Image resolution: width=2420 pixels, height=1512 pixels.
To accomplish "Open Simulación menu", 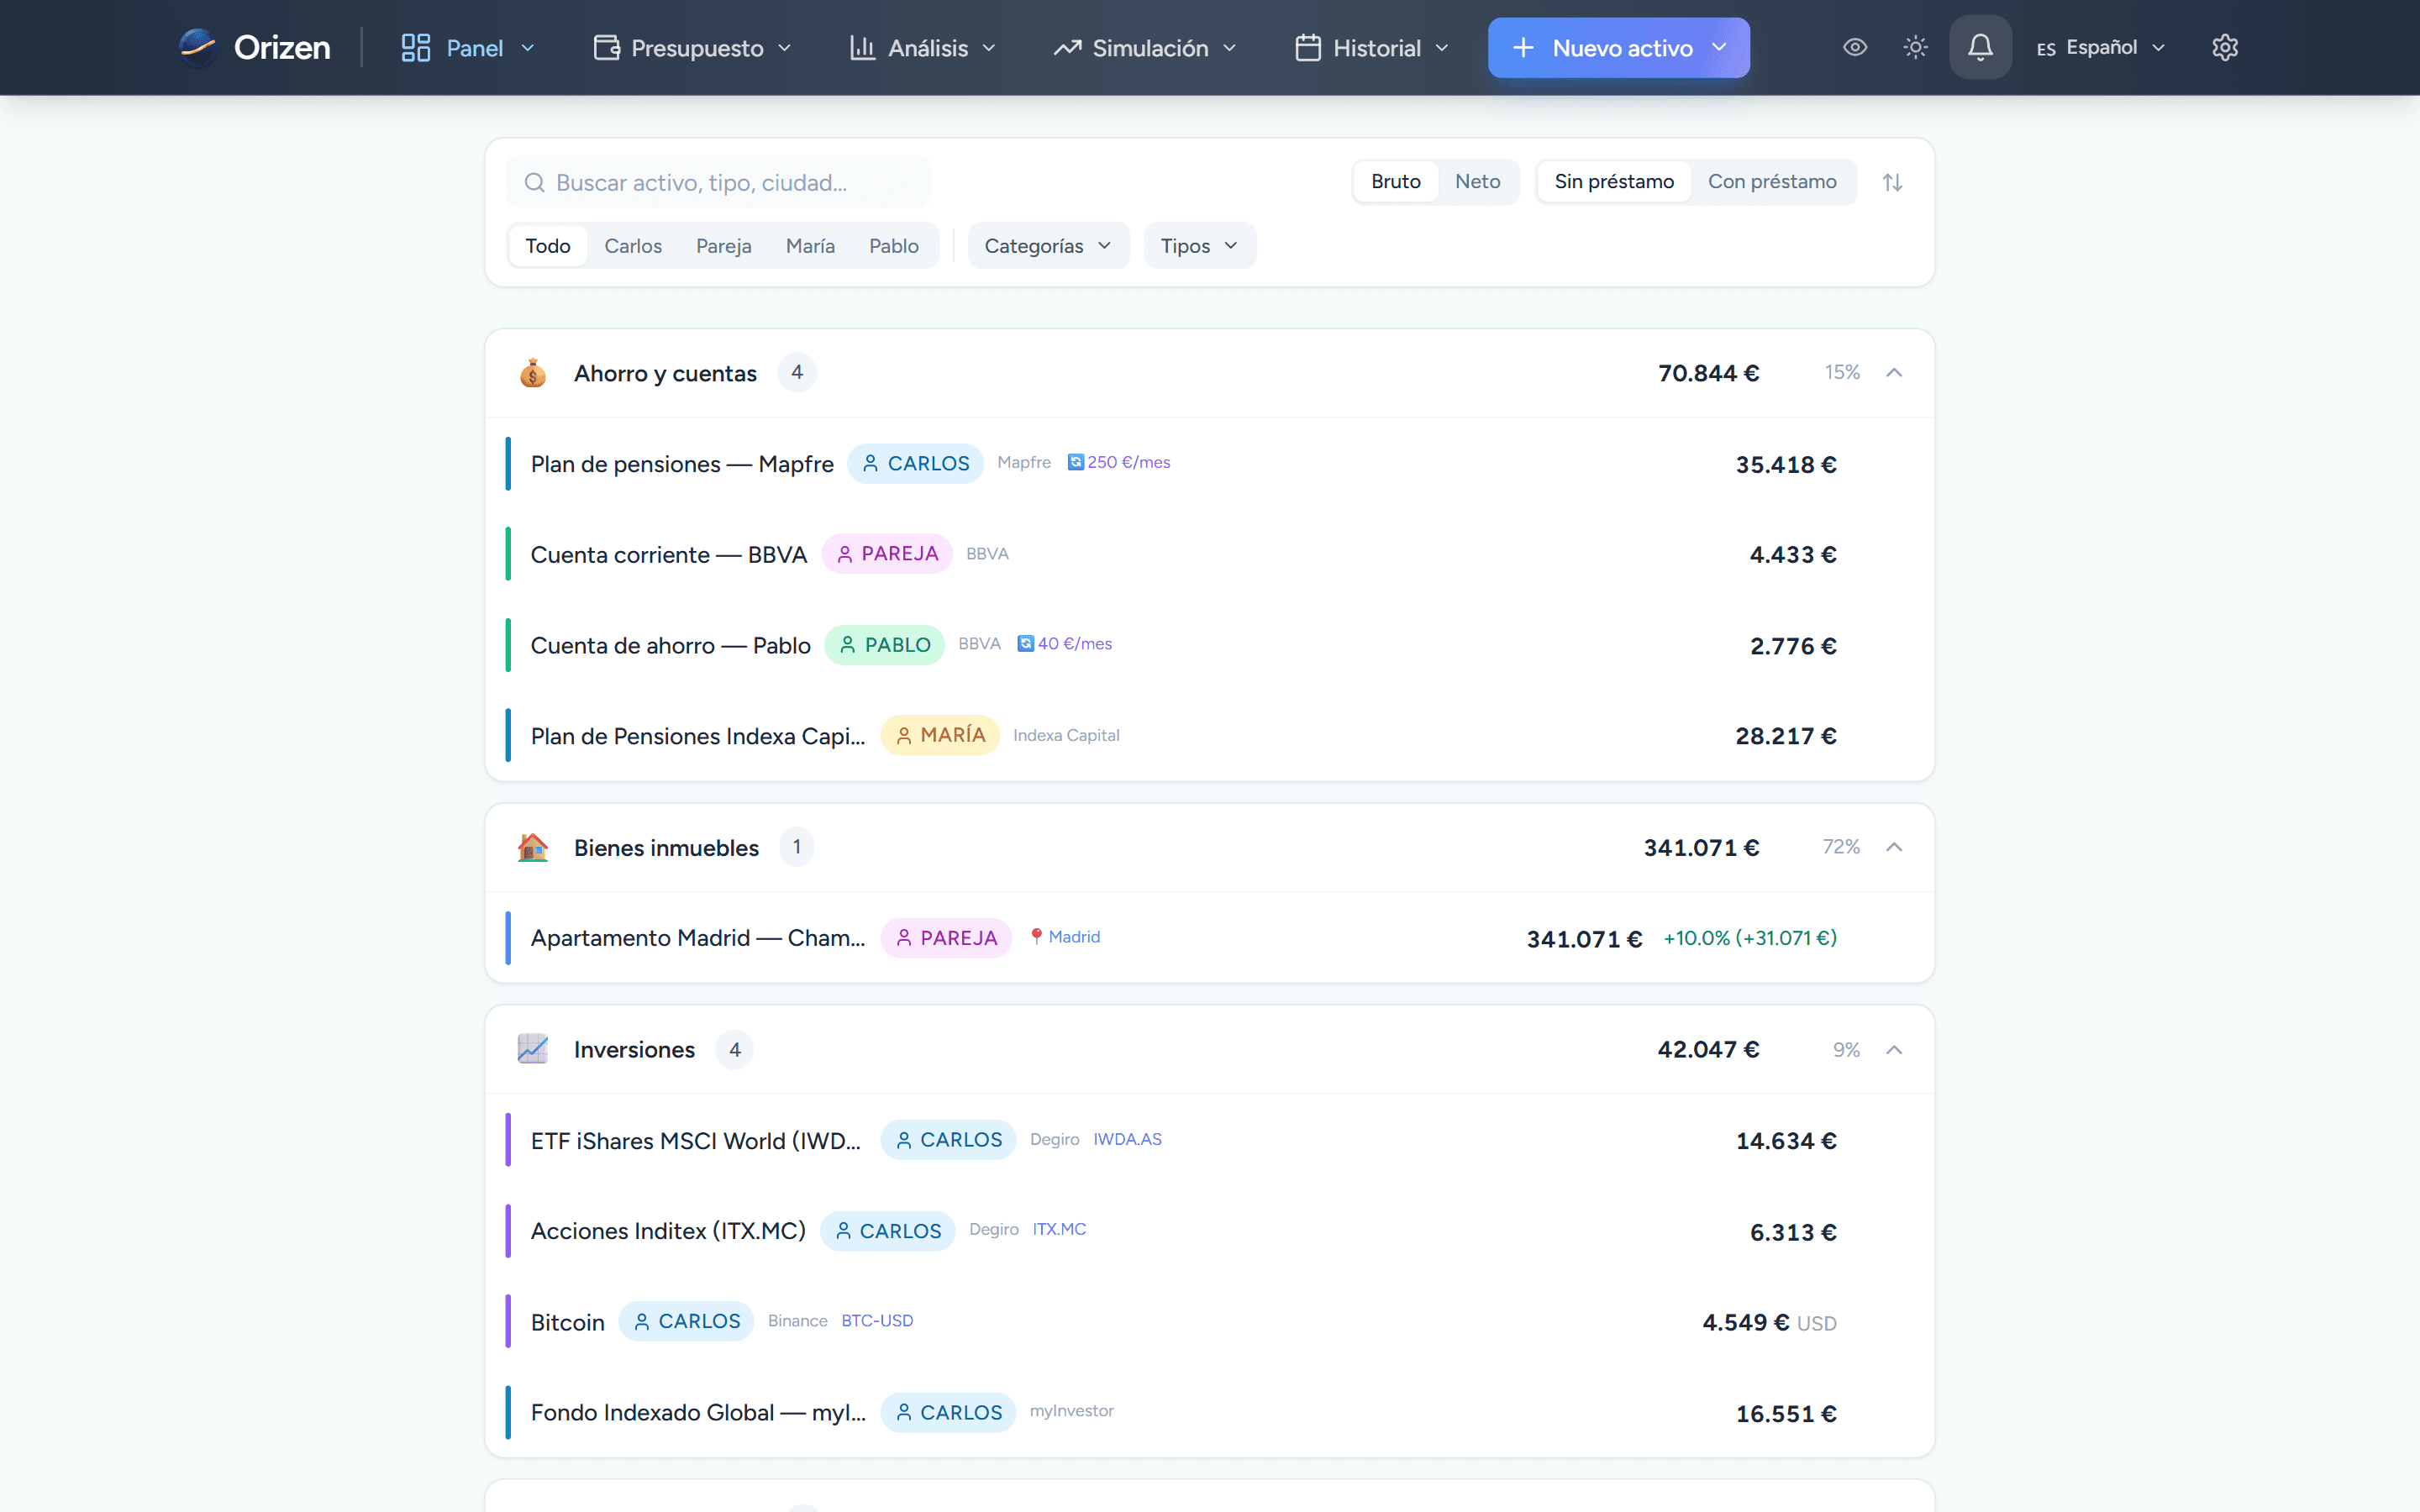I will [1145, 47].
